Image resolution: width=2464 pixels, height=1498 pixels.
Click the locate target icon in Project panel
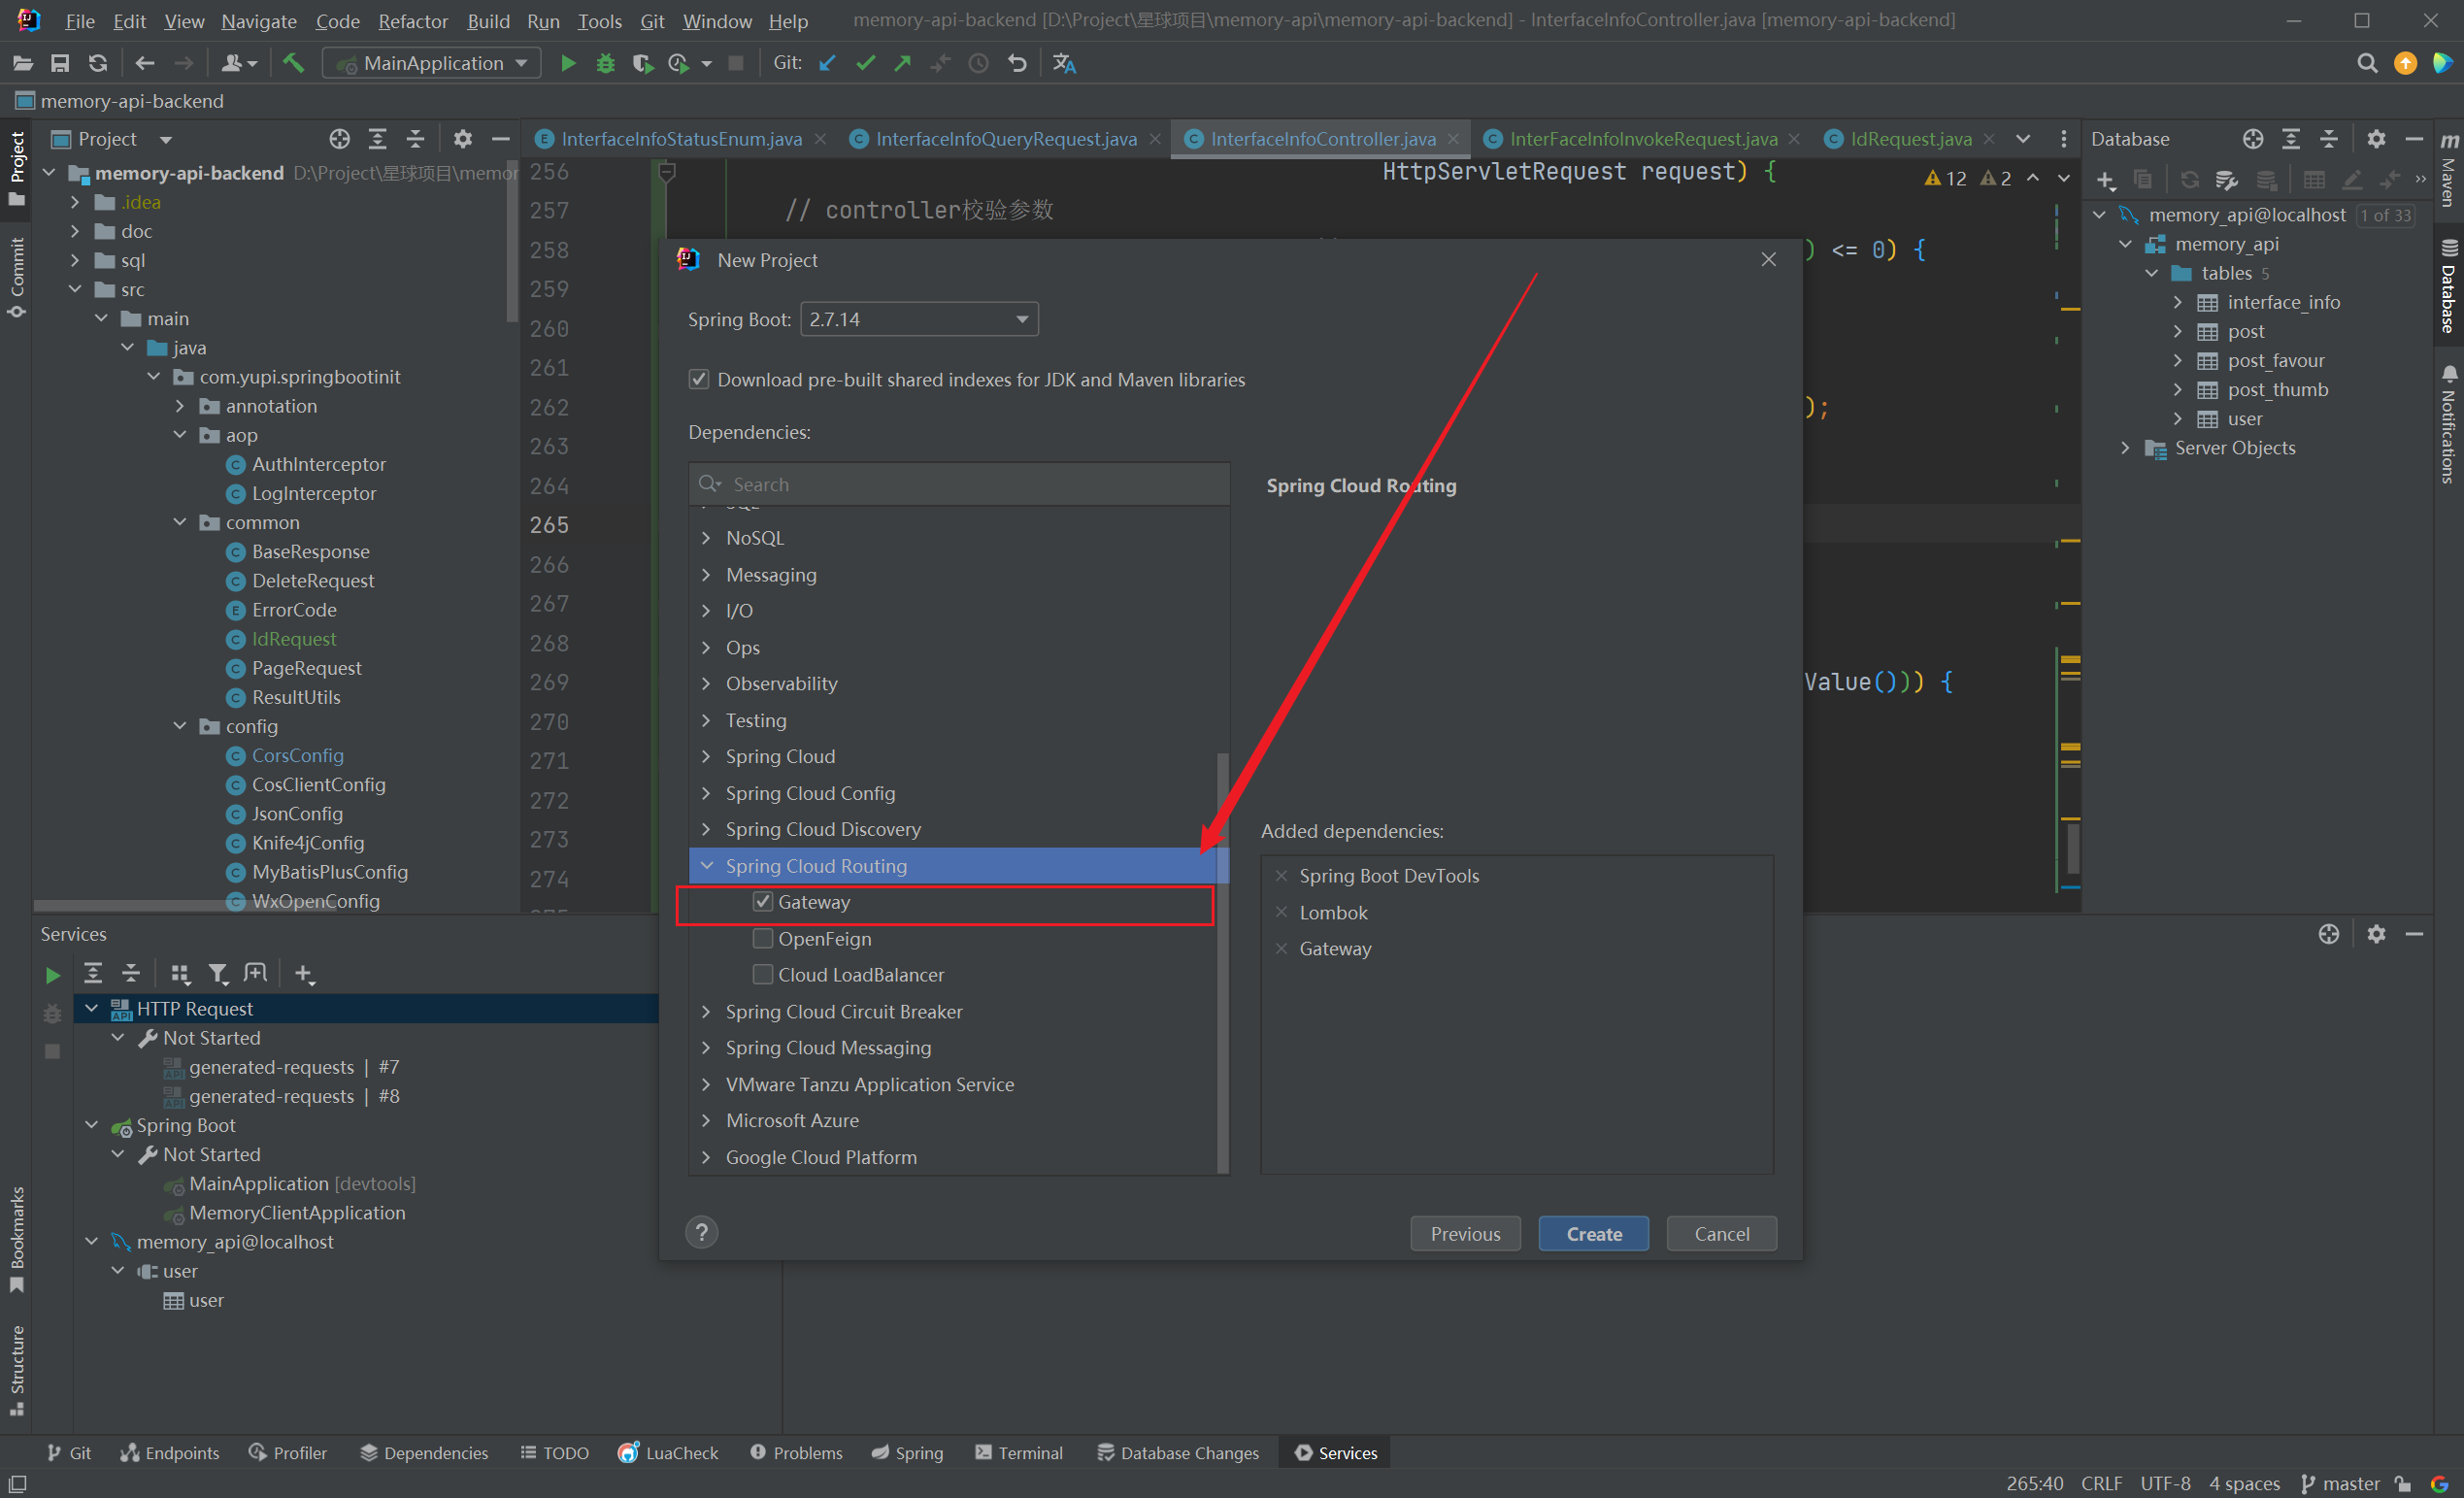[x=339, y=139]
